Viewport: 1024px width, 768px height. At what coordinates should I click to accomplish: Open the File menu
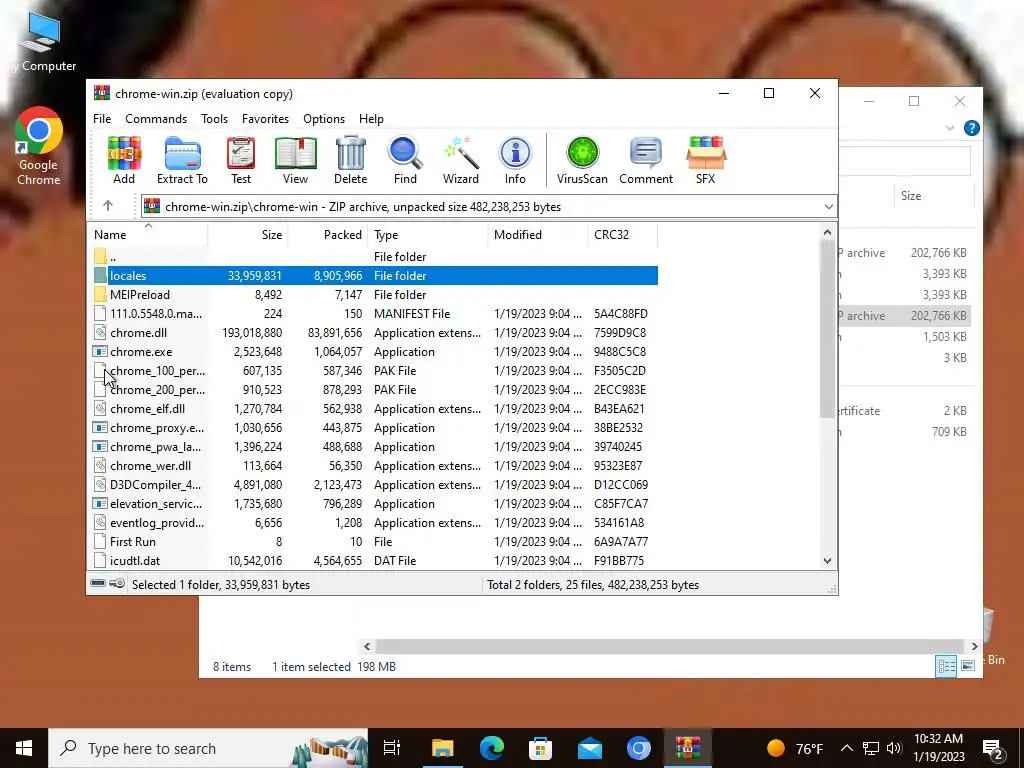coord(102,119)
